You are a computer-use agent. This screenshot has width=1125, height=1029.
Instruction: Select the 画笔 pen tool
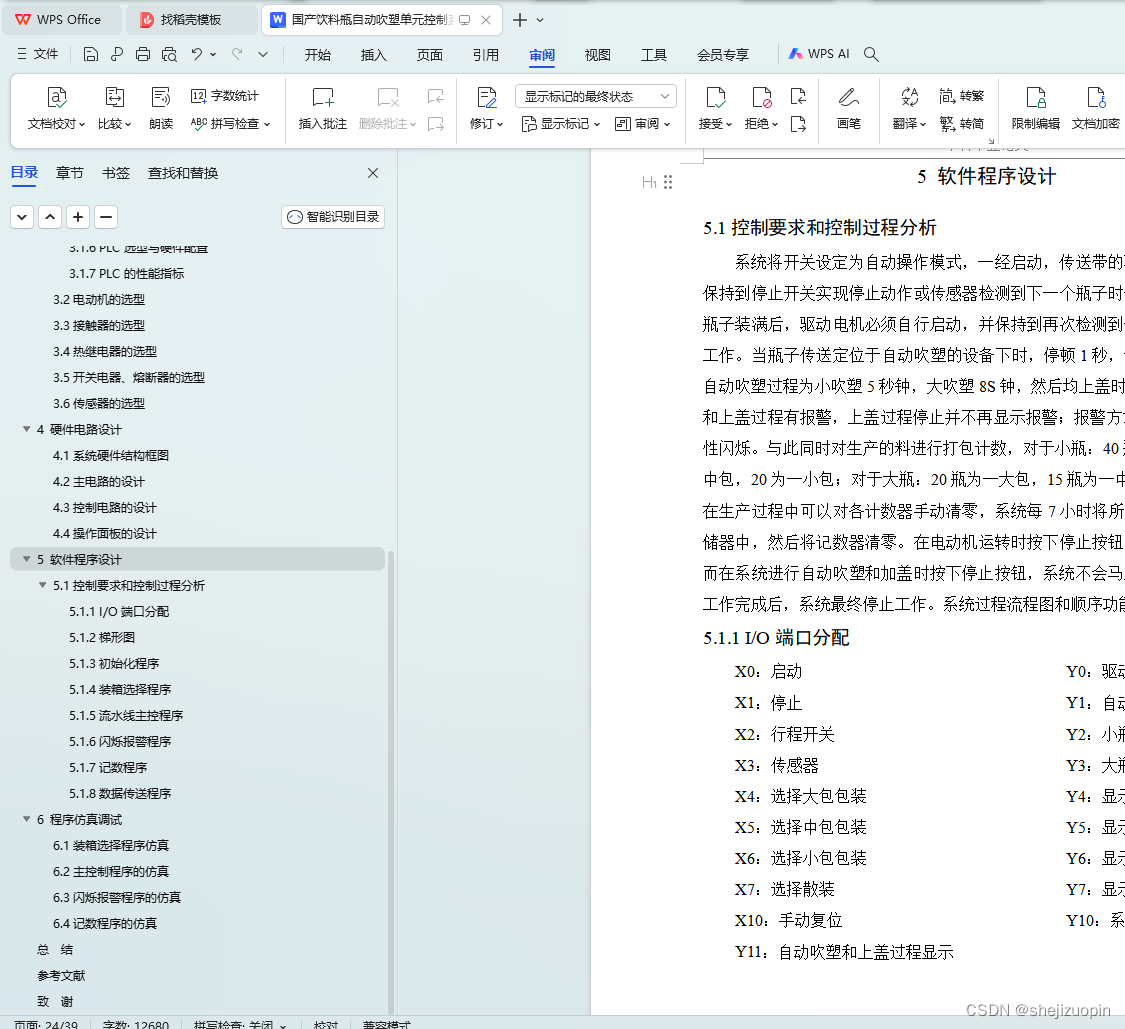849,108
